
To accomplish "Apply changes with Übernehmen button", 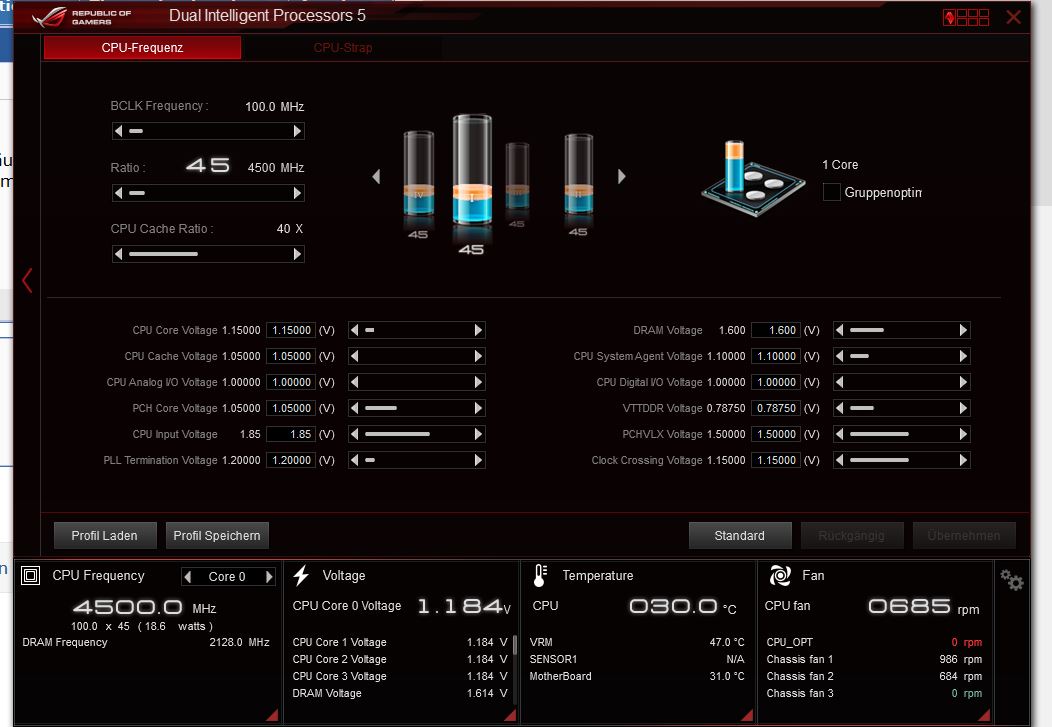I will click(963, 535).
